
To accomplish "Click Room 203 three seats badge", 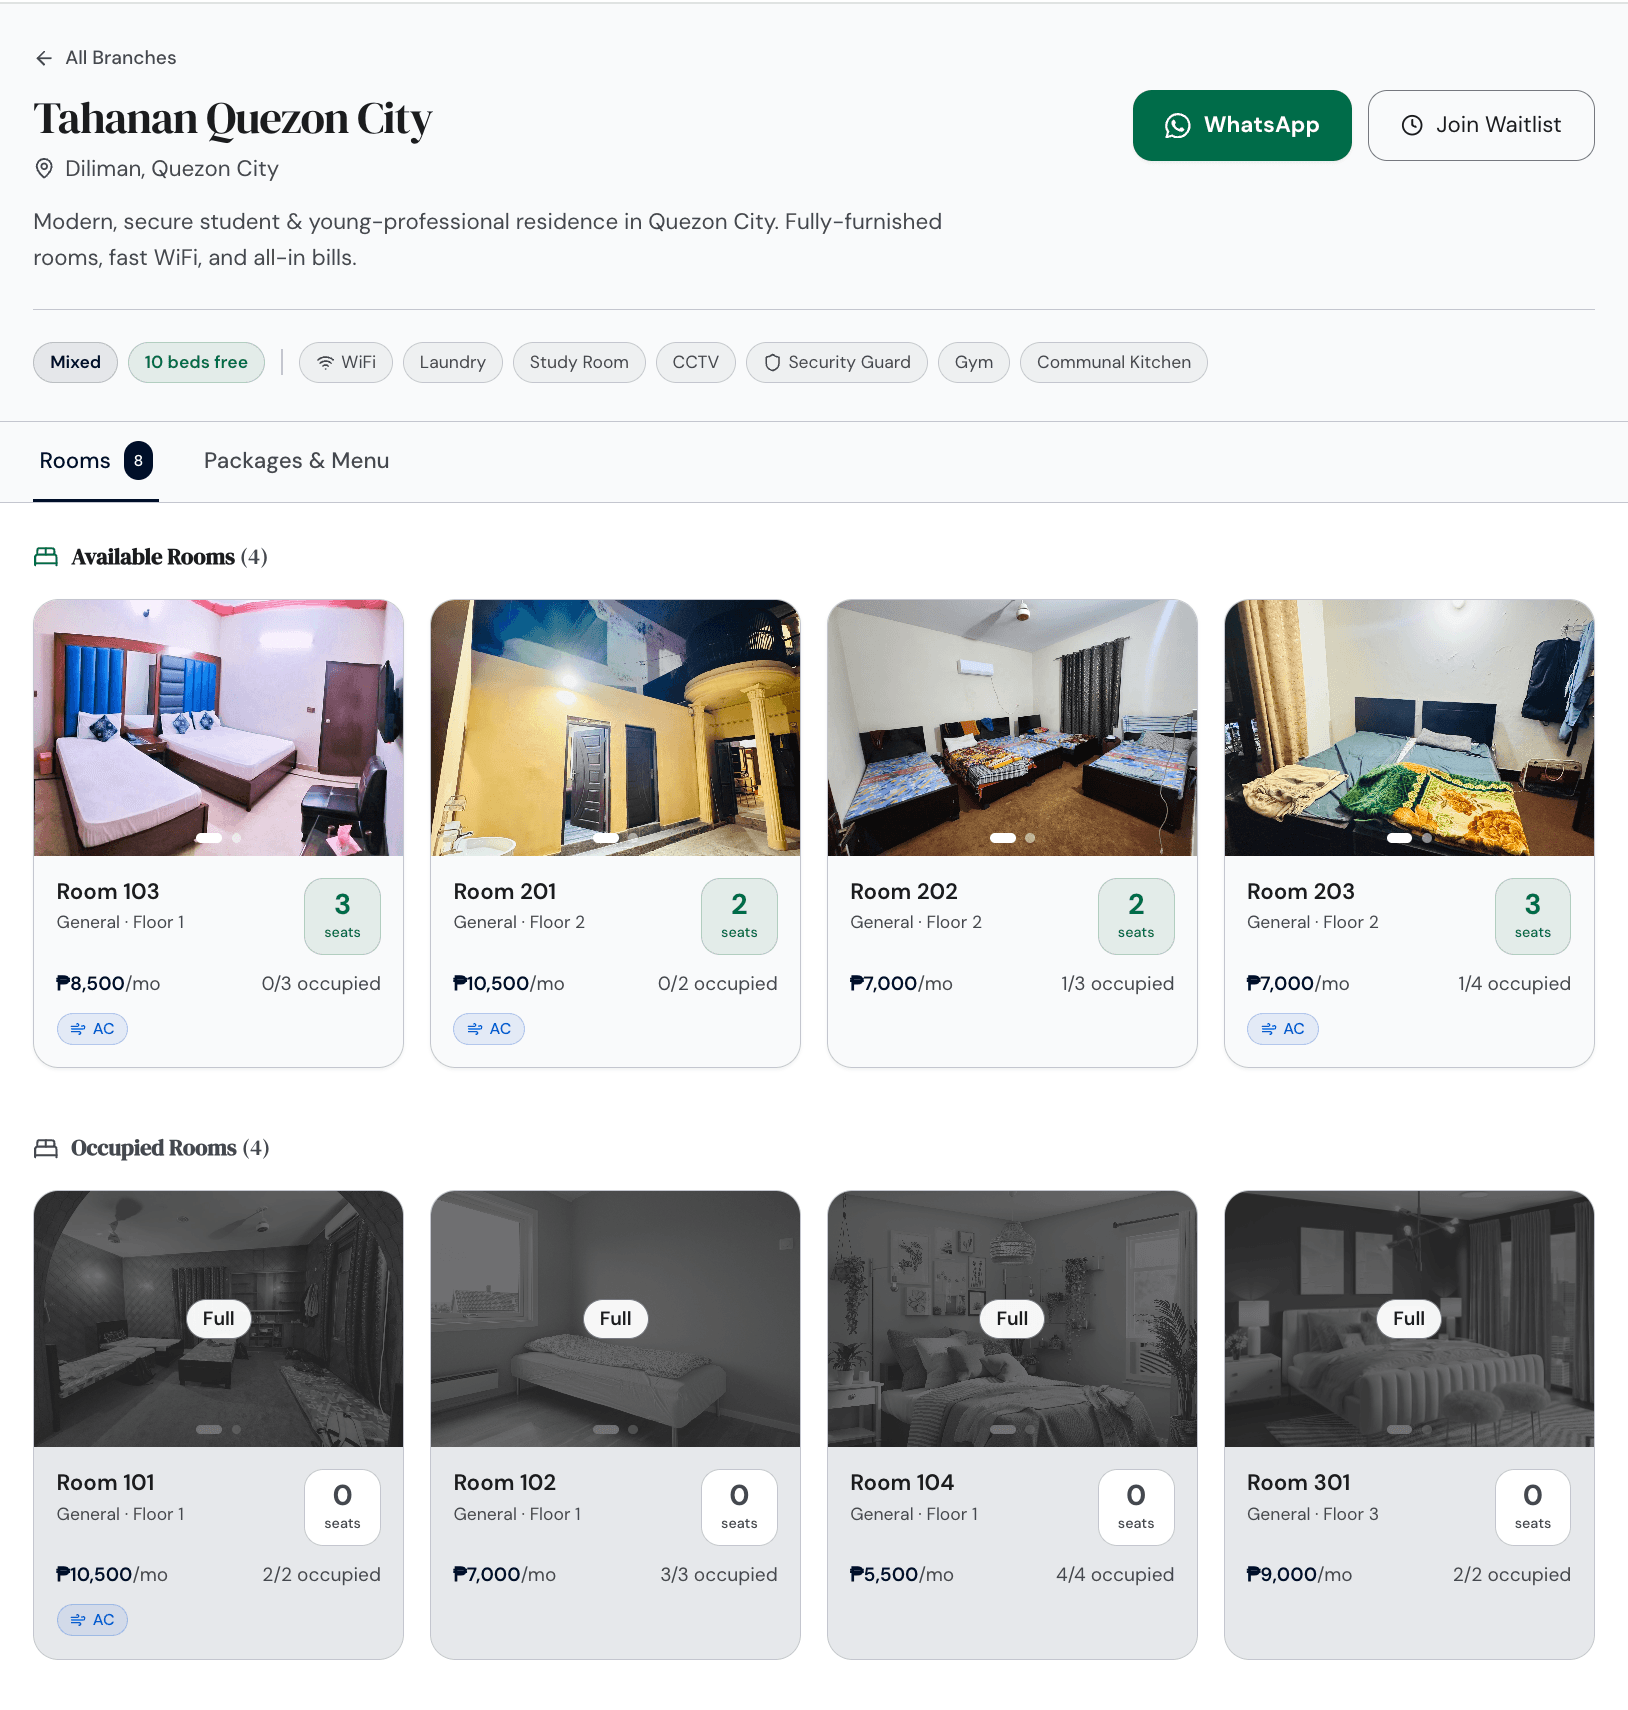I will click(1533, 916).
